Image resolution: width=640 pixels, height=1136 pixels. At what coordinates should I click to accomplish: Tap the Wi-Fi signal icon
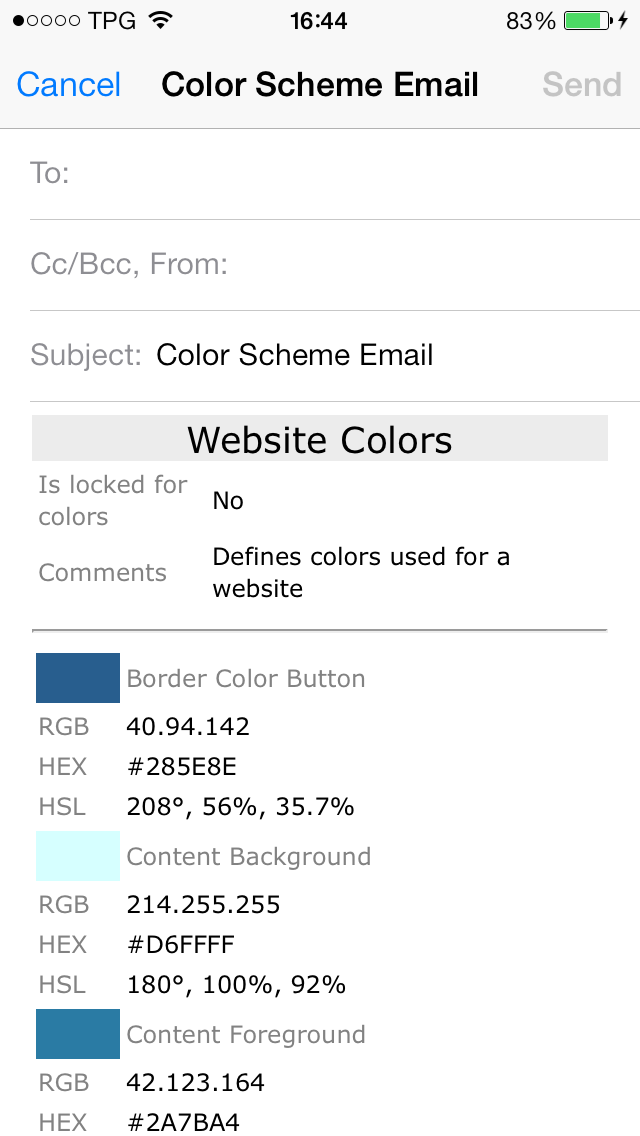(x=159, y=21)
